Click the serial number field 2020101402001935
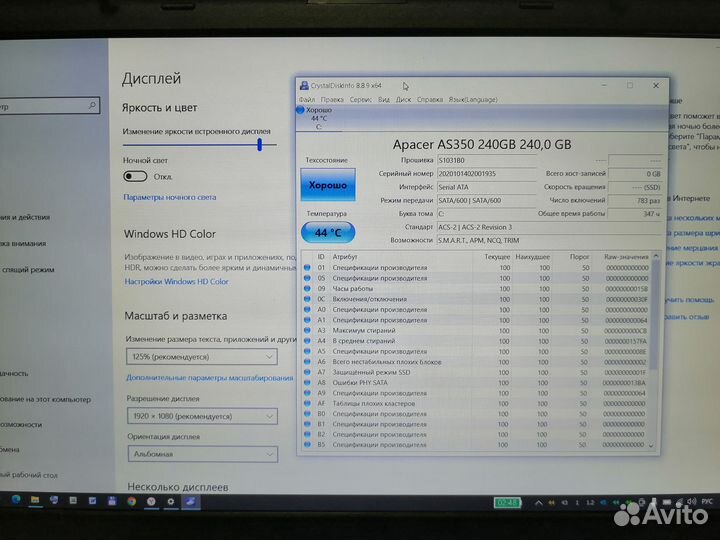Screen dimensions: 720x540 (486, 174)
